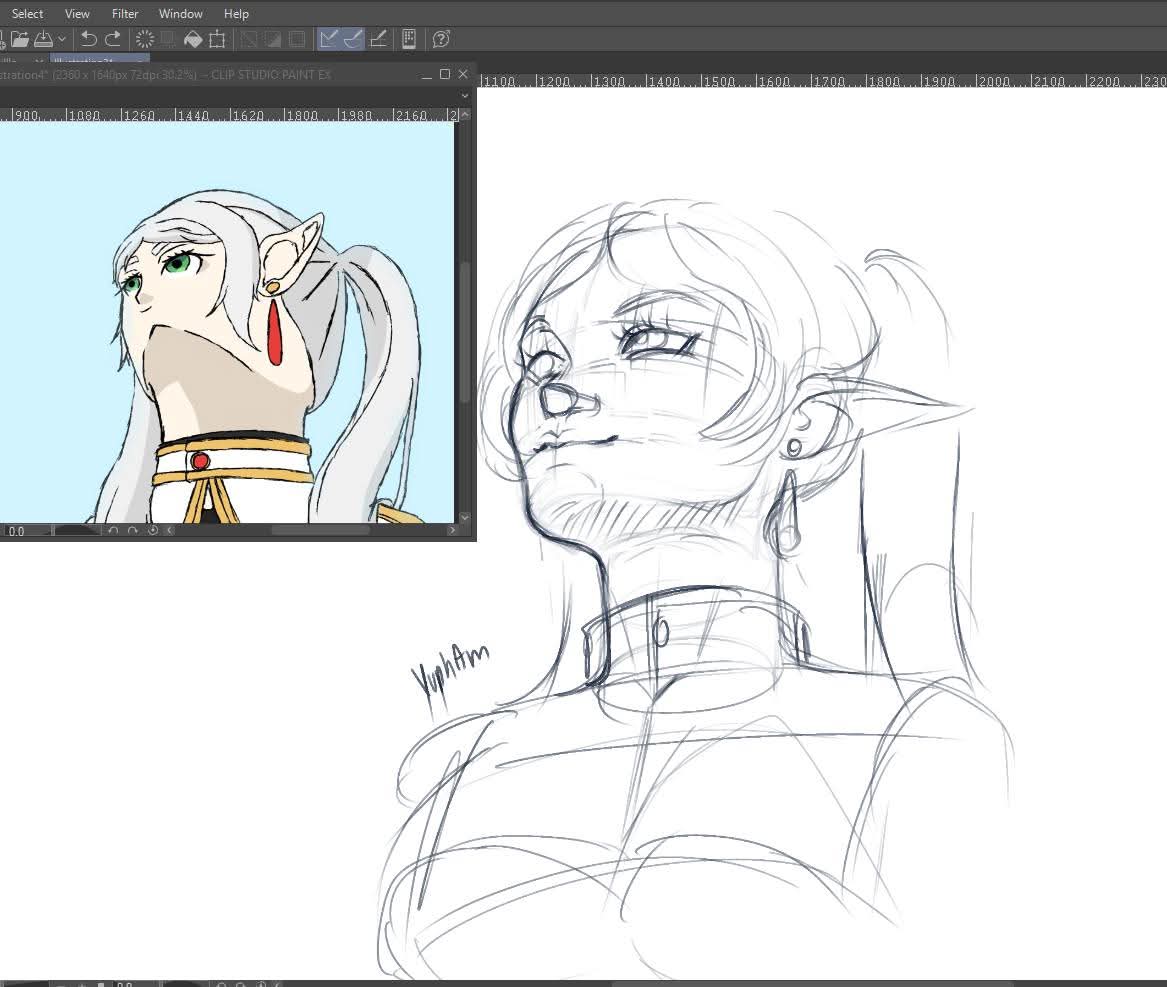The height and width of the screenshot is (987, 1167).
Task: Open Clip Studio support help icon
Action: (x=441, y=39)
